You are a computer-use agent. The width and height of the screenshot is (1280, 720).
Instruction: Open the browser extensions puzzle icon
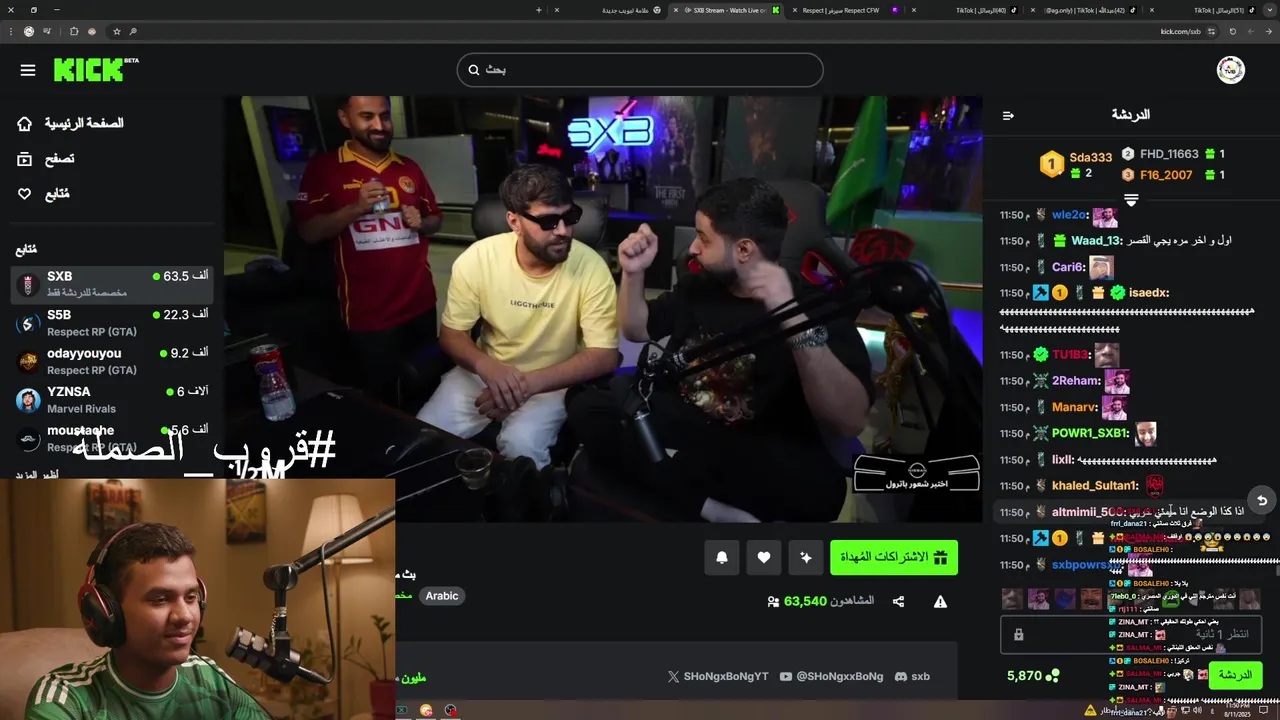(74, 31)
